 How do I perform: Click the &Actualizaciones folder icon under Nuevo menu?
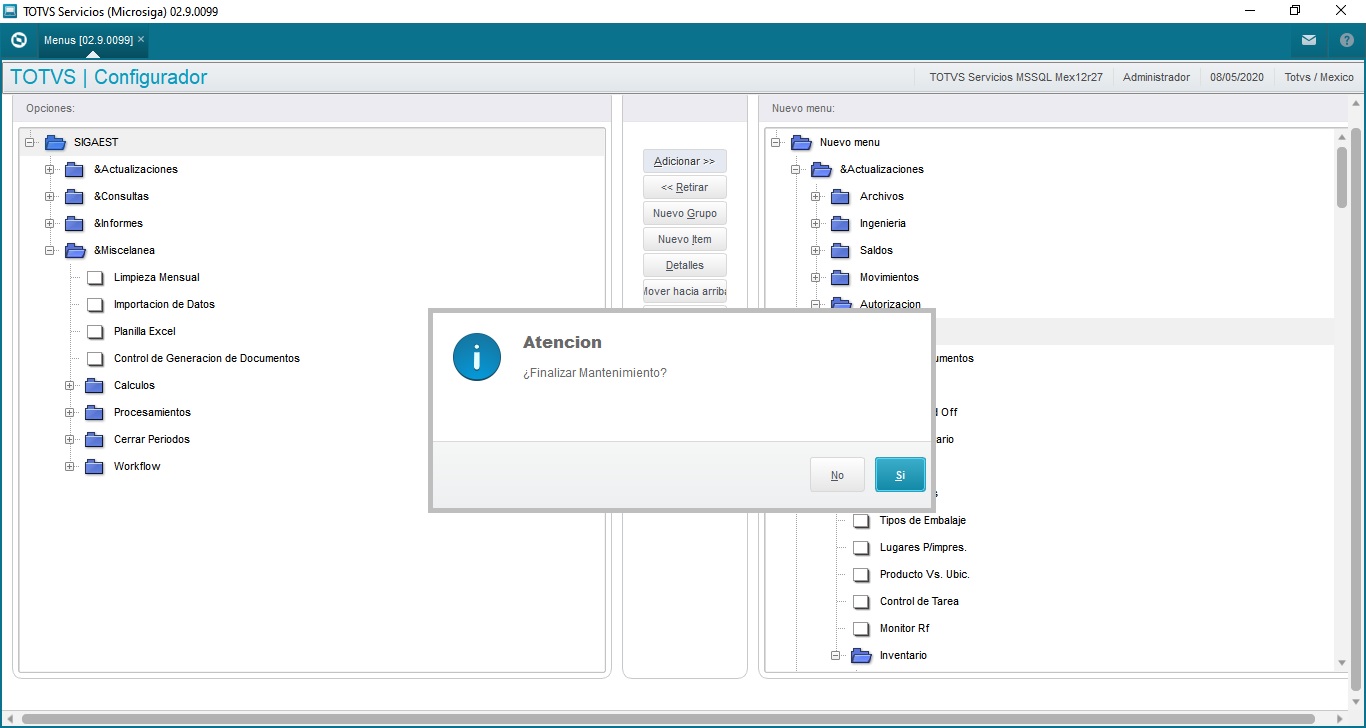point(821,169)
